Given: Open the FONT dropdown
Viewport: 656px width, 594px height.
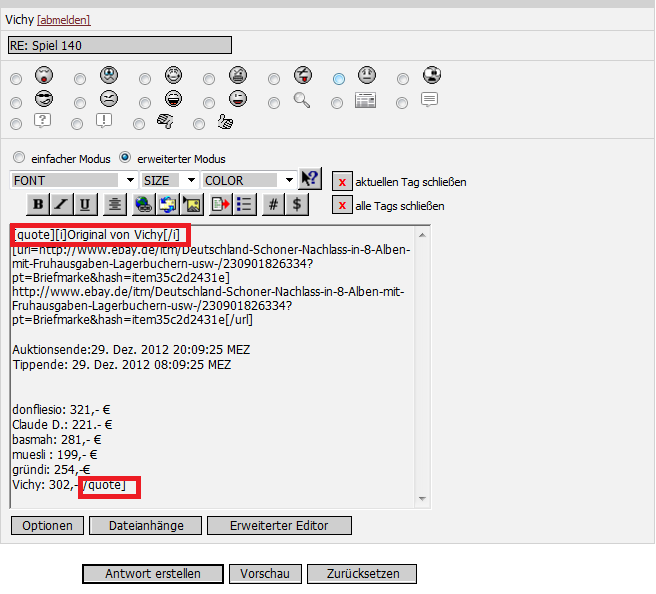Looking at the screenshot, I should [74, 180].
